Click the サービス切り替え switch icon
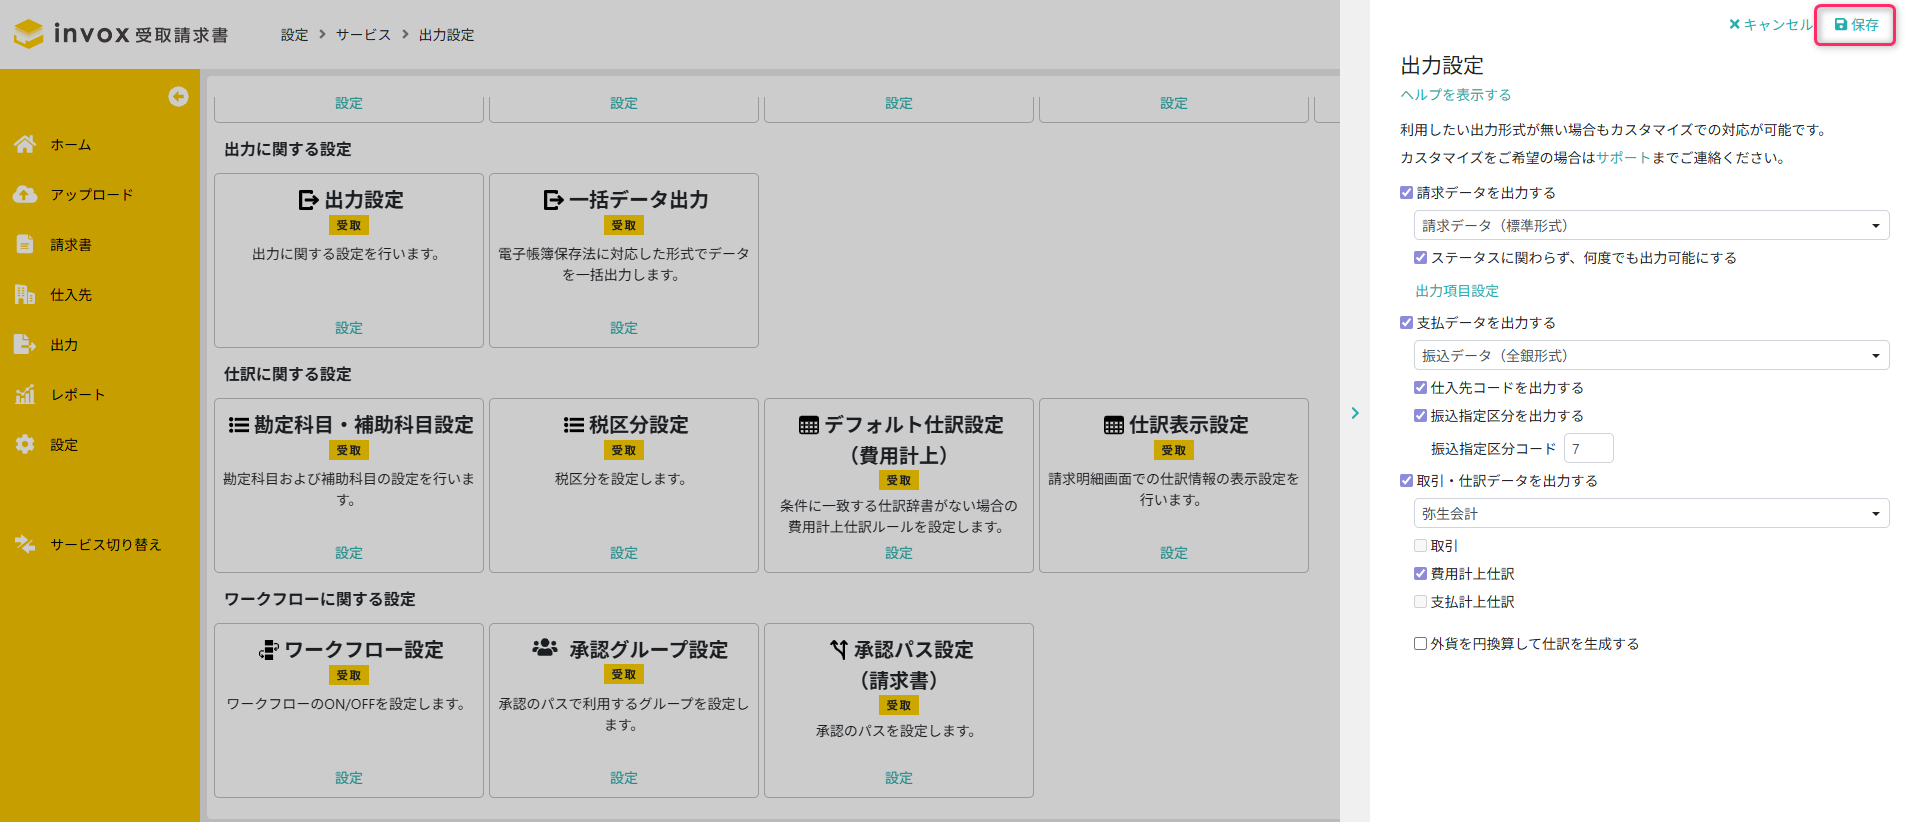Viewport: 1914px width, 822px height. pyautogui.click(x=25, y=544)
